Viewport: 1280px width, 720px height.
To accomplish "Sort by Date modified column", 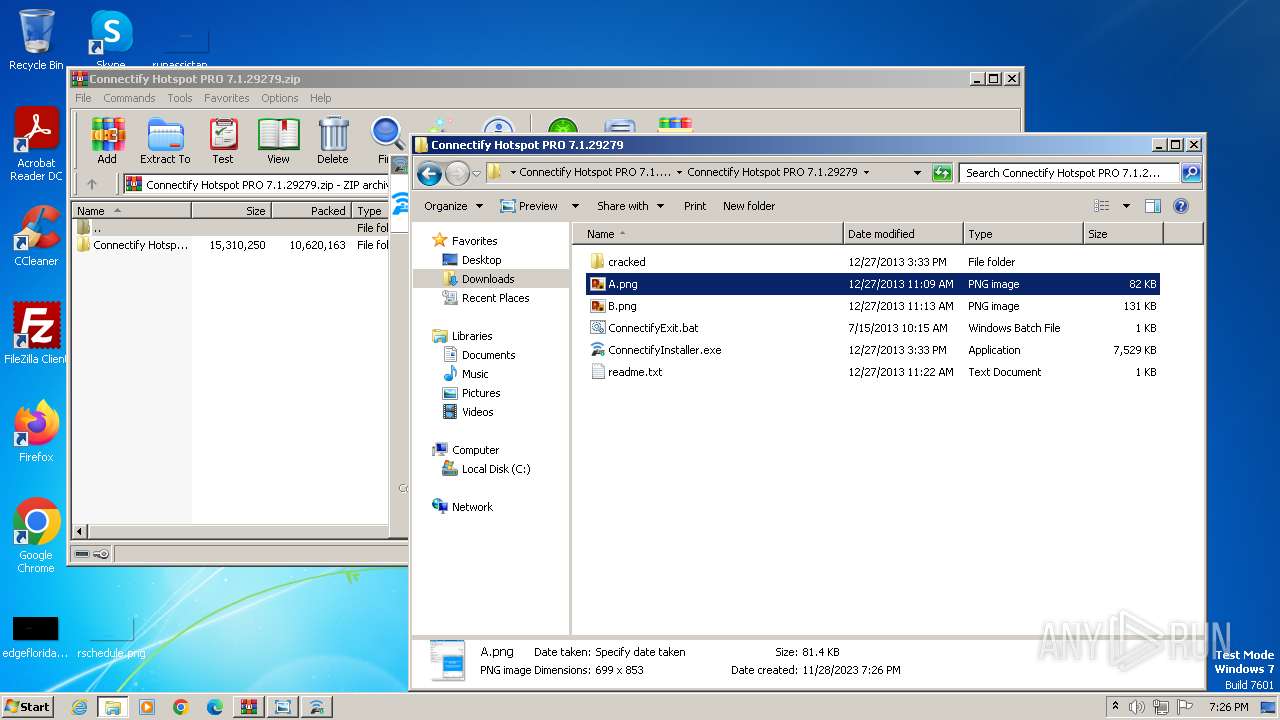I will pyautogui.click(x=903, y=234).
